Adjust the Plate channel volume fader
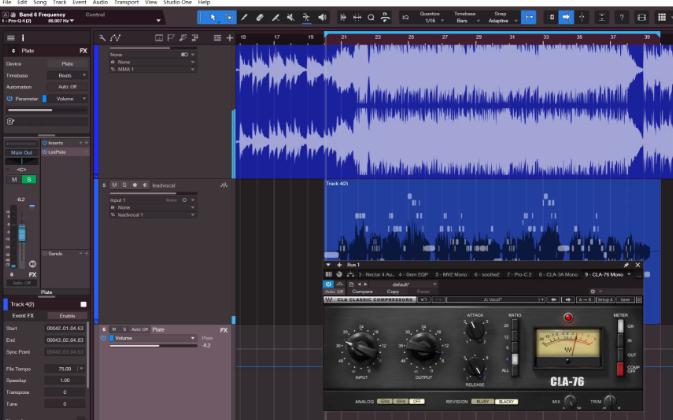This screenshot has width=673, height=420. (x=22, y=234)
